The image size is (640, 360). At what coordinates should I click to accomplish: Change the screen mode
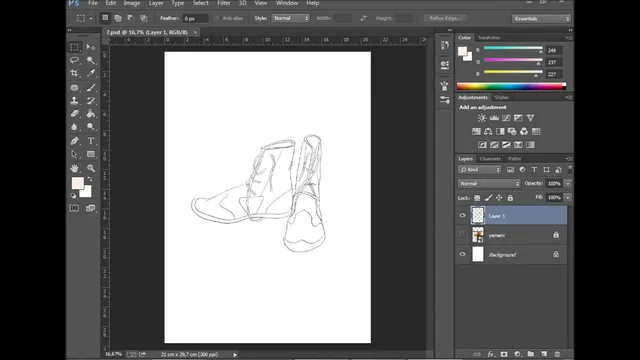[x=91, y=208]
